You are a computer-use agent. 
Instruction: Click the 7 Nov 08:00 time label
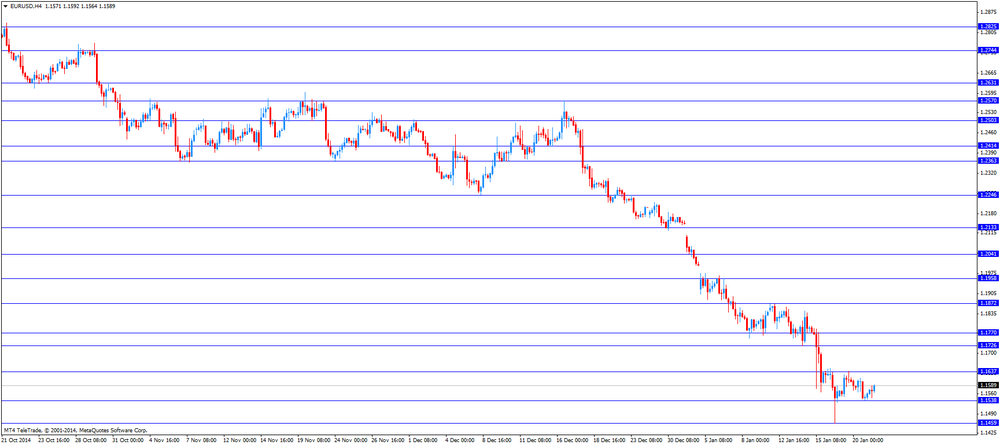pos(200,440)
